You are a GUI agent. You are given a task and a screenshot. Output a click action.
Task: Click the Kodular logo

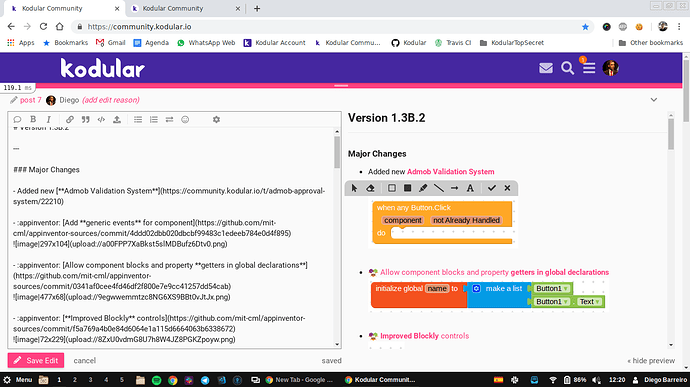103,68
